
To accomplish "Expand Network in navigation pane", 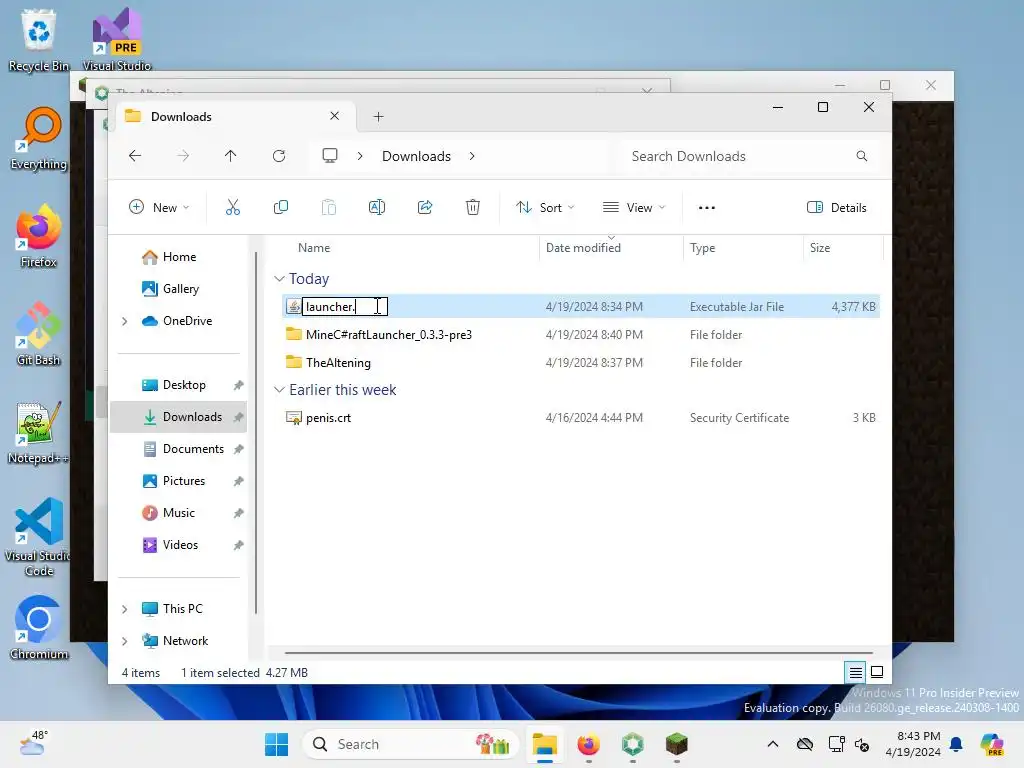I will click(125, 641).
